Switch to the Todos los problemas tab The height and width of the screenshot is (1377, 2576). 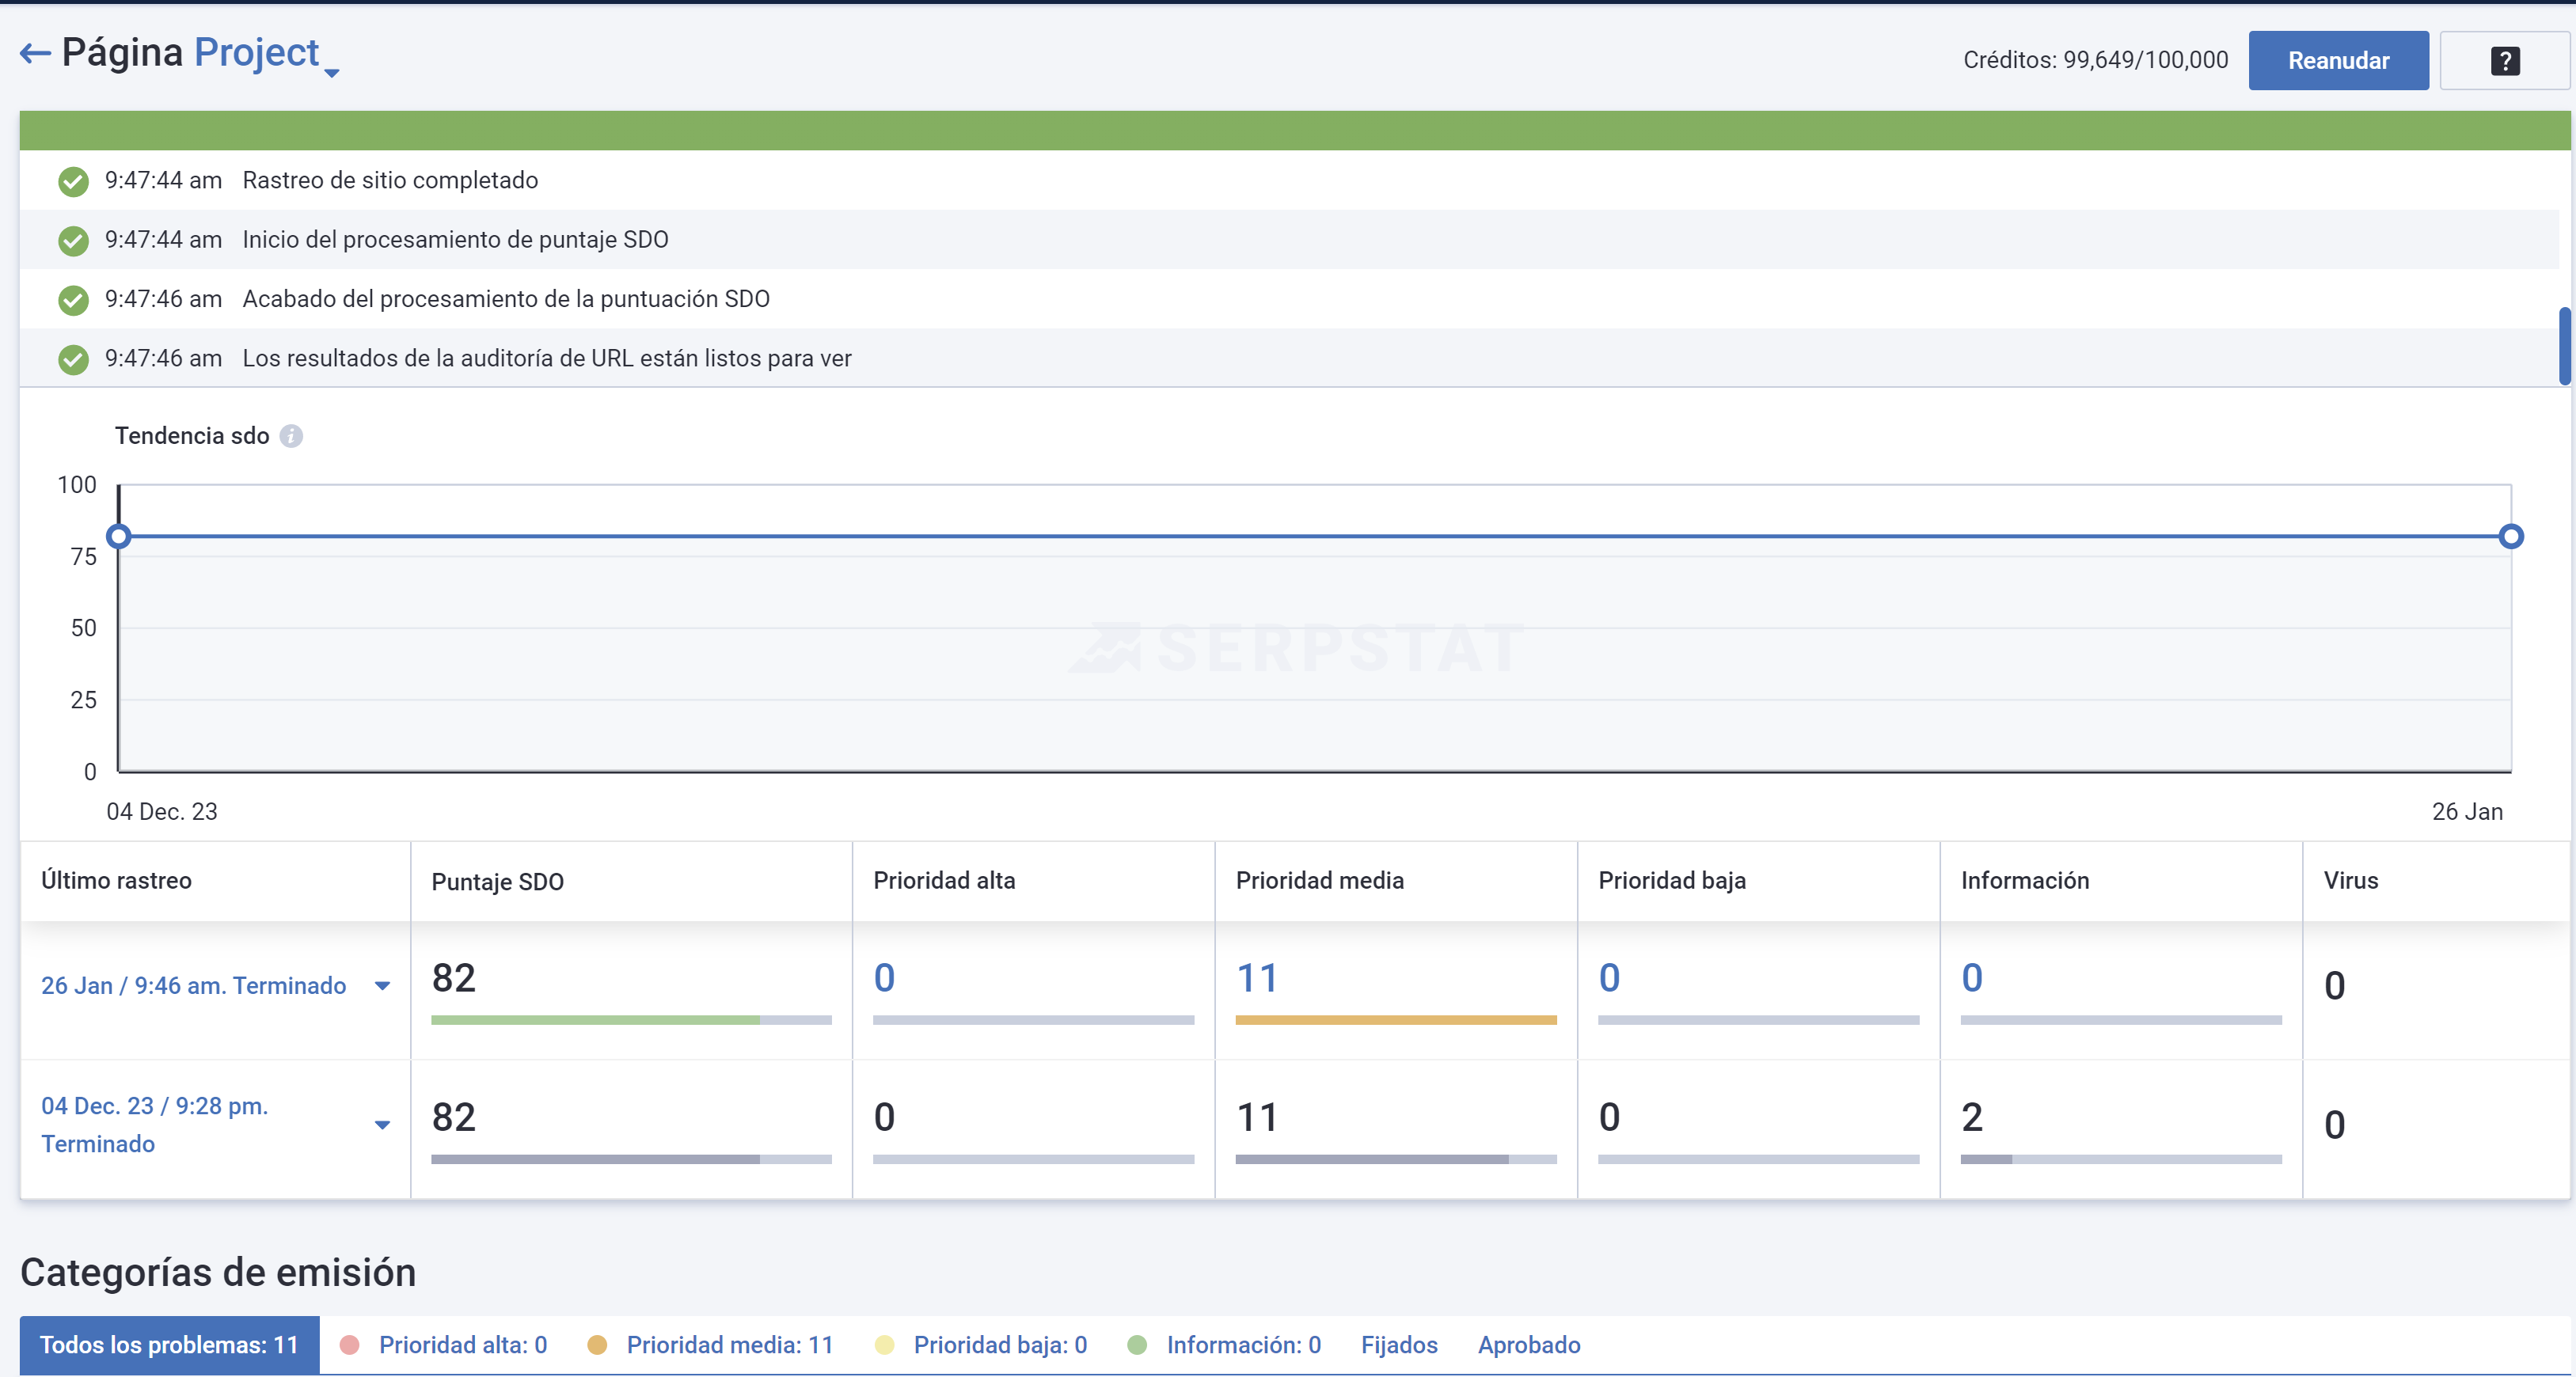168,1345
